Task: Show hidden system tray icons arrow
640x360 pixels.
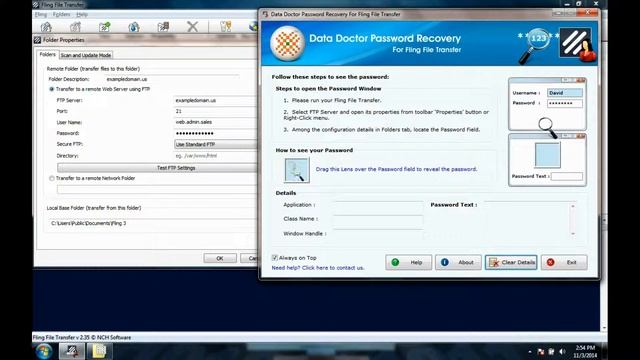Action: point(530,351)
